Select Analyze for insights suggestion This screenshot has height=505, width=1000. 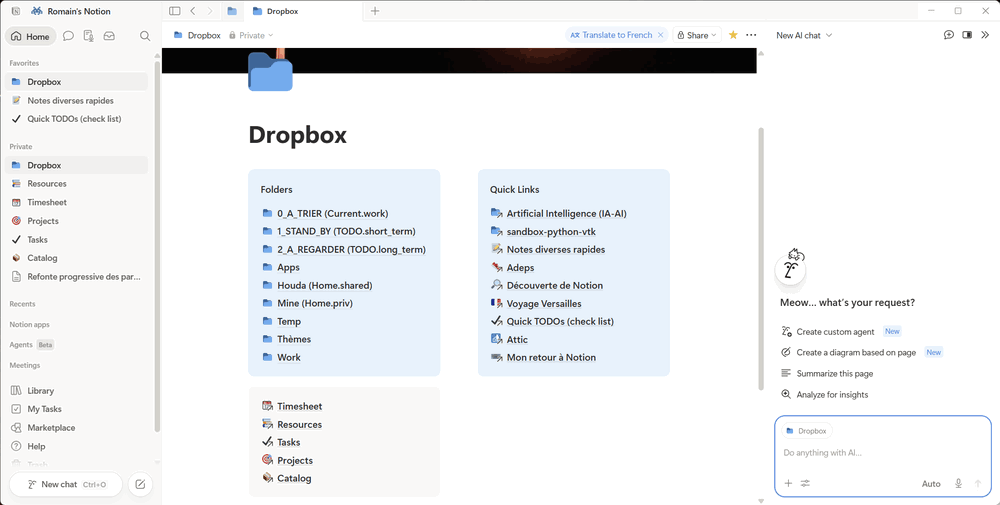click(825, 395)
